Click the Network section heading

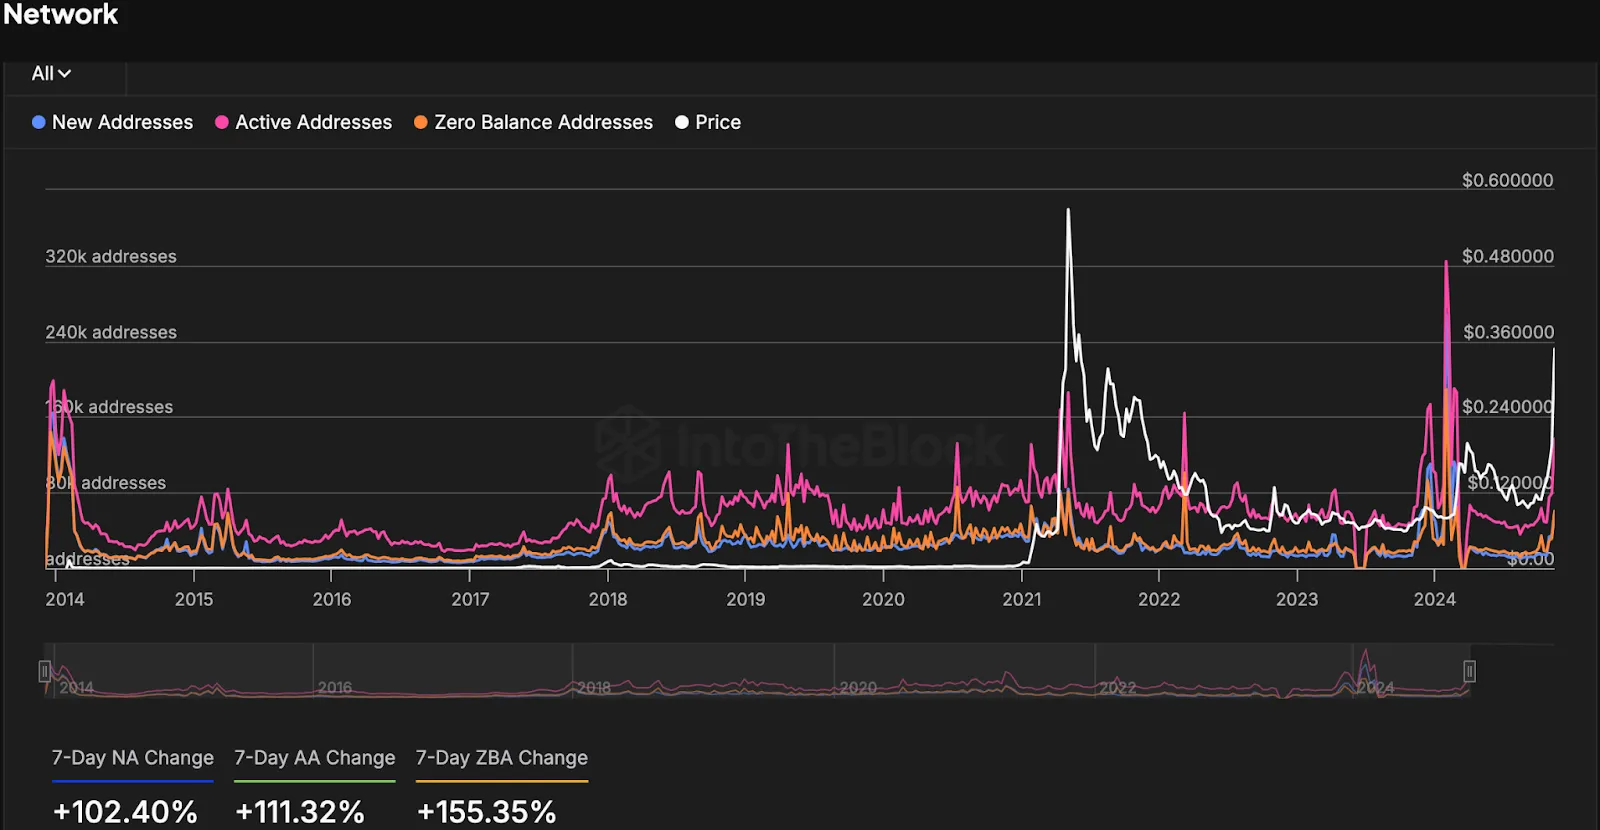tap(61, 14)
